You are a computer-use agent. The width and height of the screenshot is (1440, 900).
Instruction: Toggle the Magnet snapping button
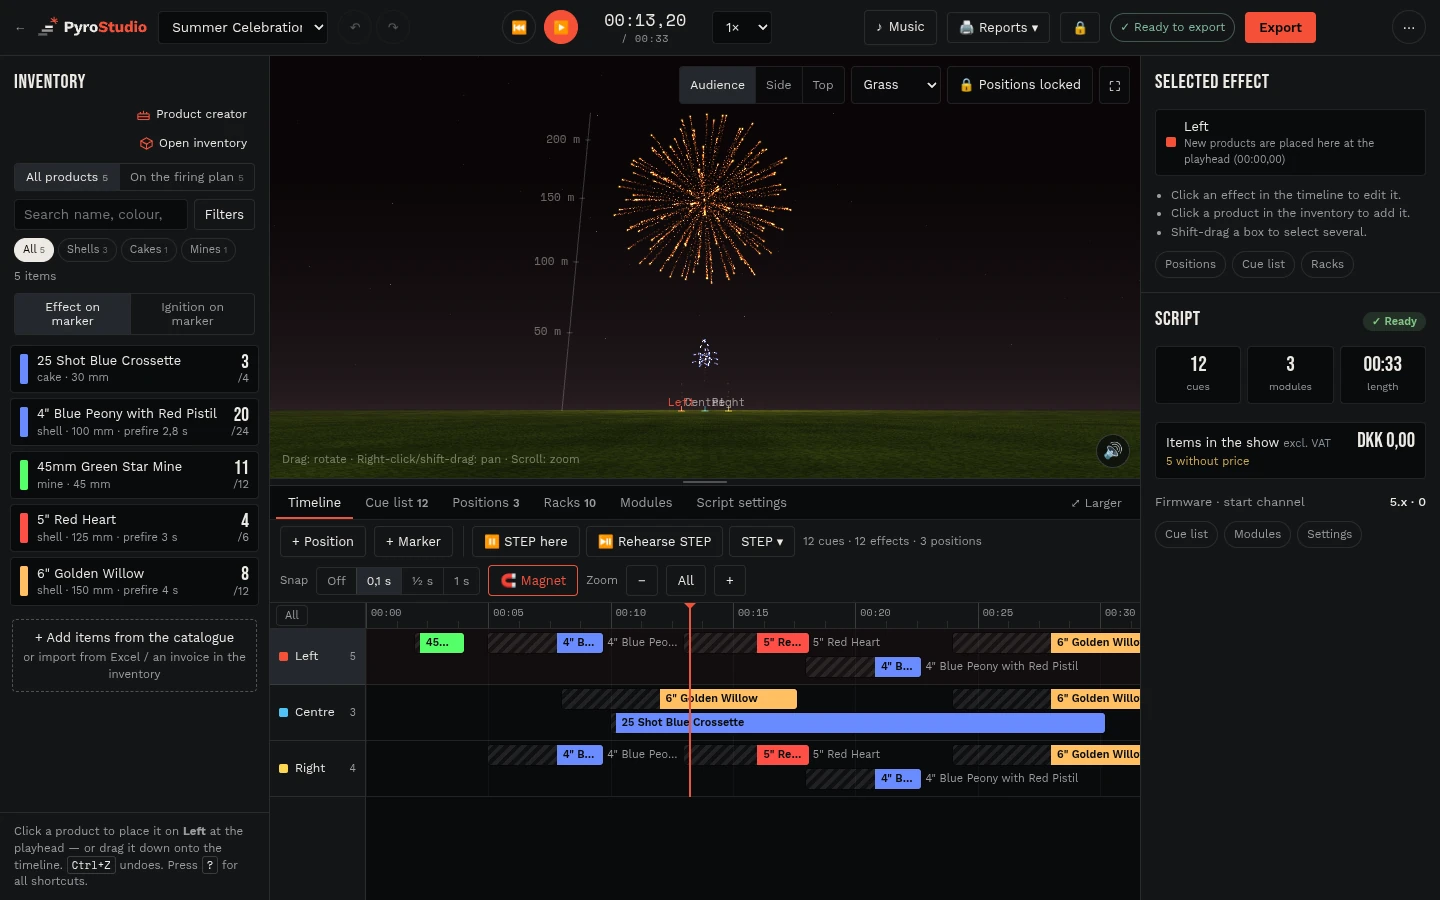pyautogui.click(x=533, y=581)
